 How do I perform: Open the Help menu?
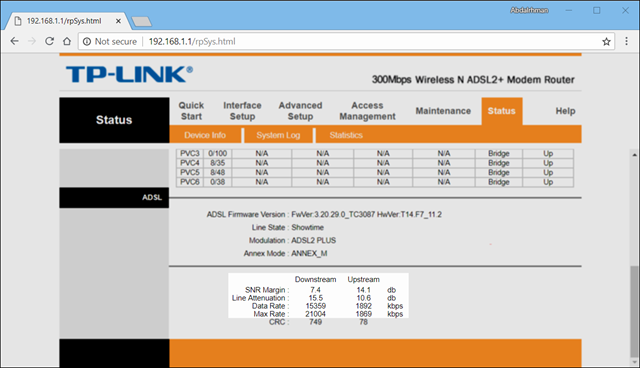coord(565,111)
